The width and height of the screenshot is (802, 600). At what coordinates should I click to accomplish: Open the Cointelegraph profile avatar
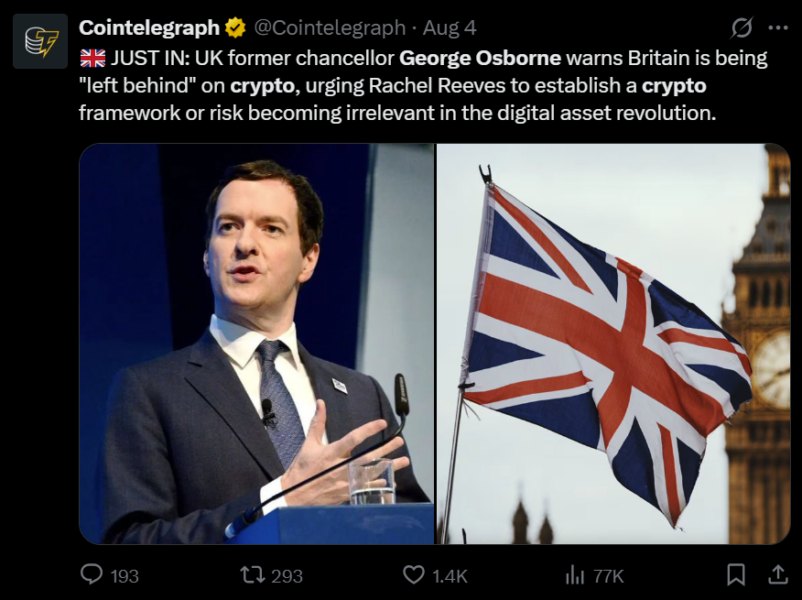click(40, 41)
